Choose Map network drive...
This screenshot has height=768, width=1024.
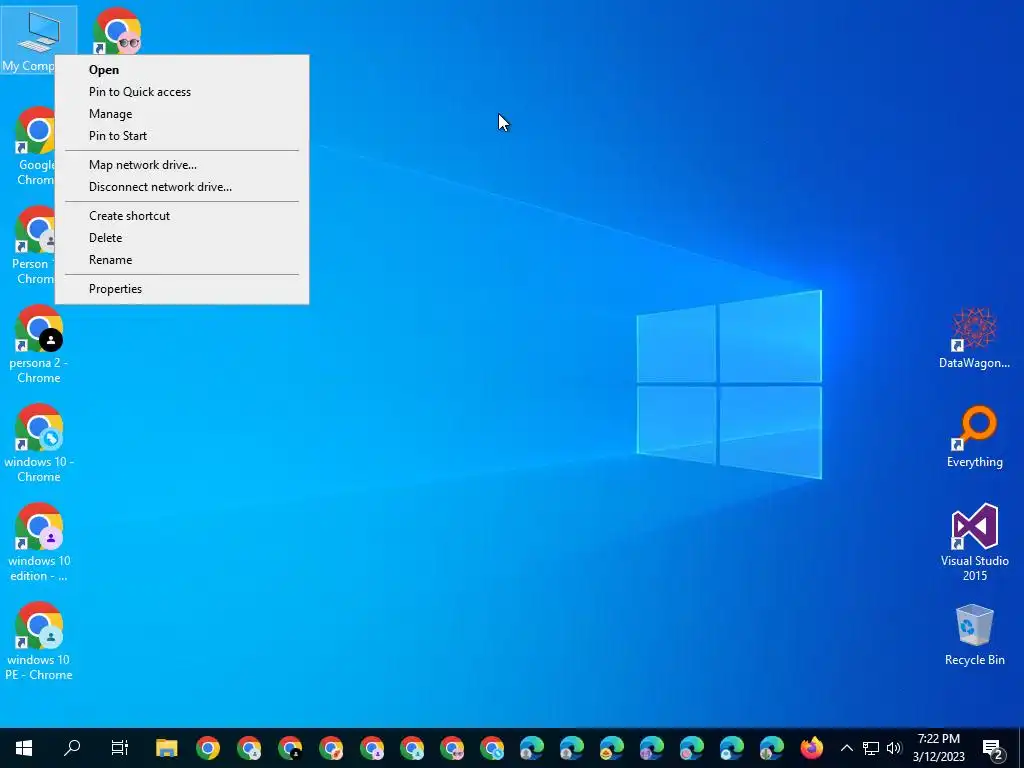click(182, 165)
